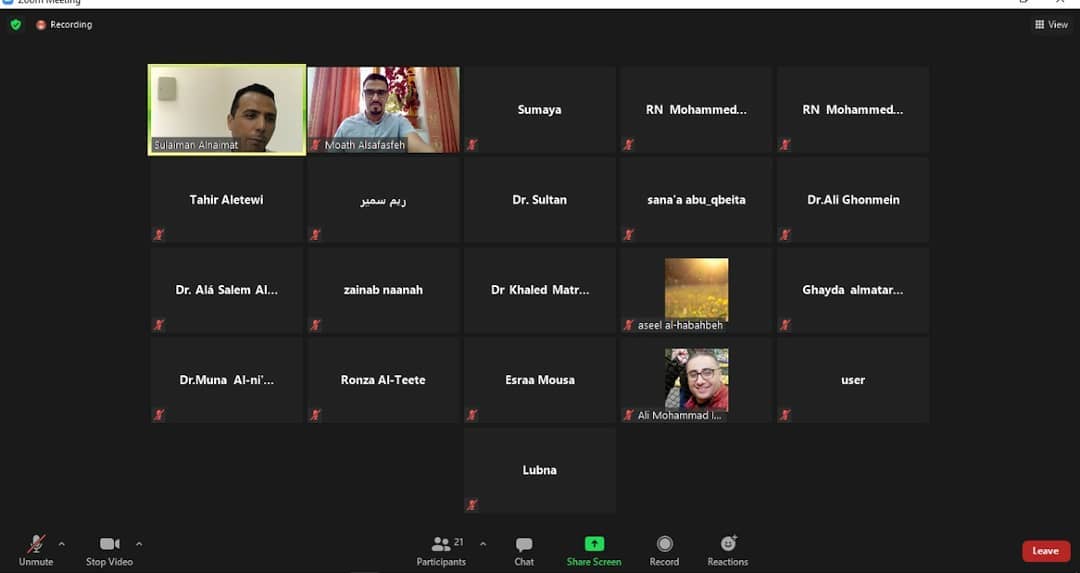
Task: Click Ali Mohammad's profile picture tile
Action: tap(697, 379)
